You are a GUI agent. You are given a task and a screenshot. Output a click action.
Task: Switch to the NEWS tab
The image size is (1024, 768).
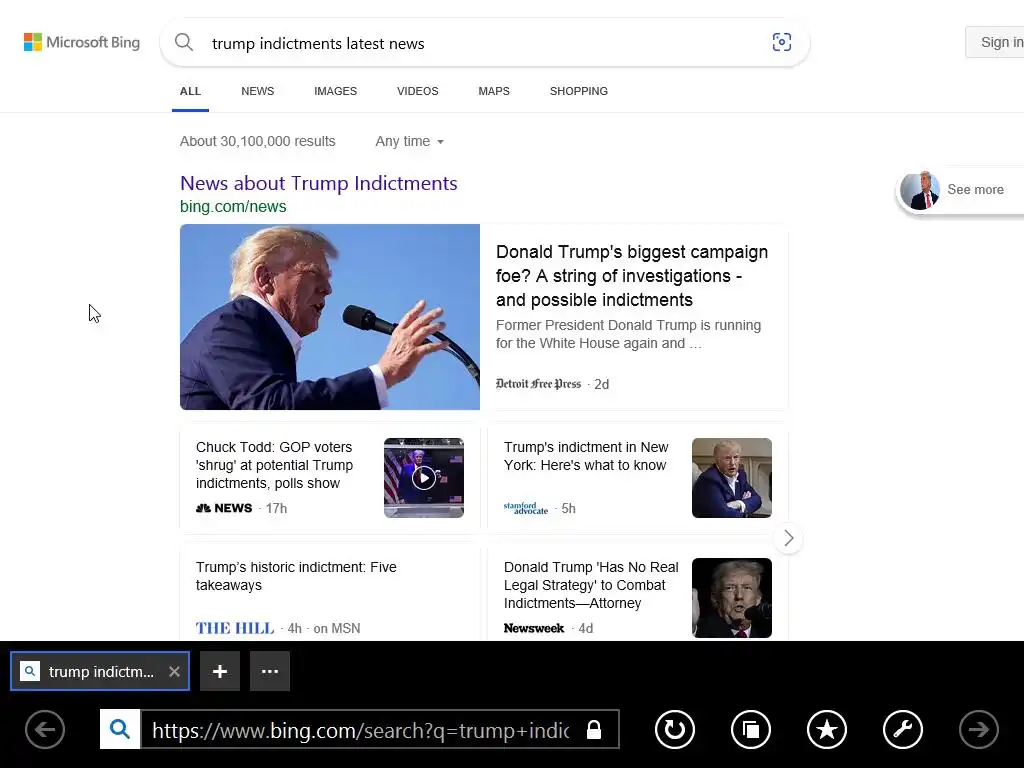[x=257, y=91]
